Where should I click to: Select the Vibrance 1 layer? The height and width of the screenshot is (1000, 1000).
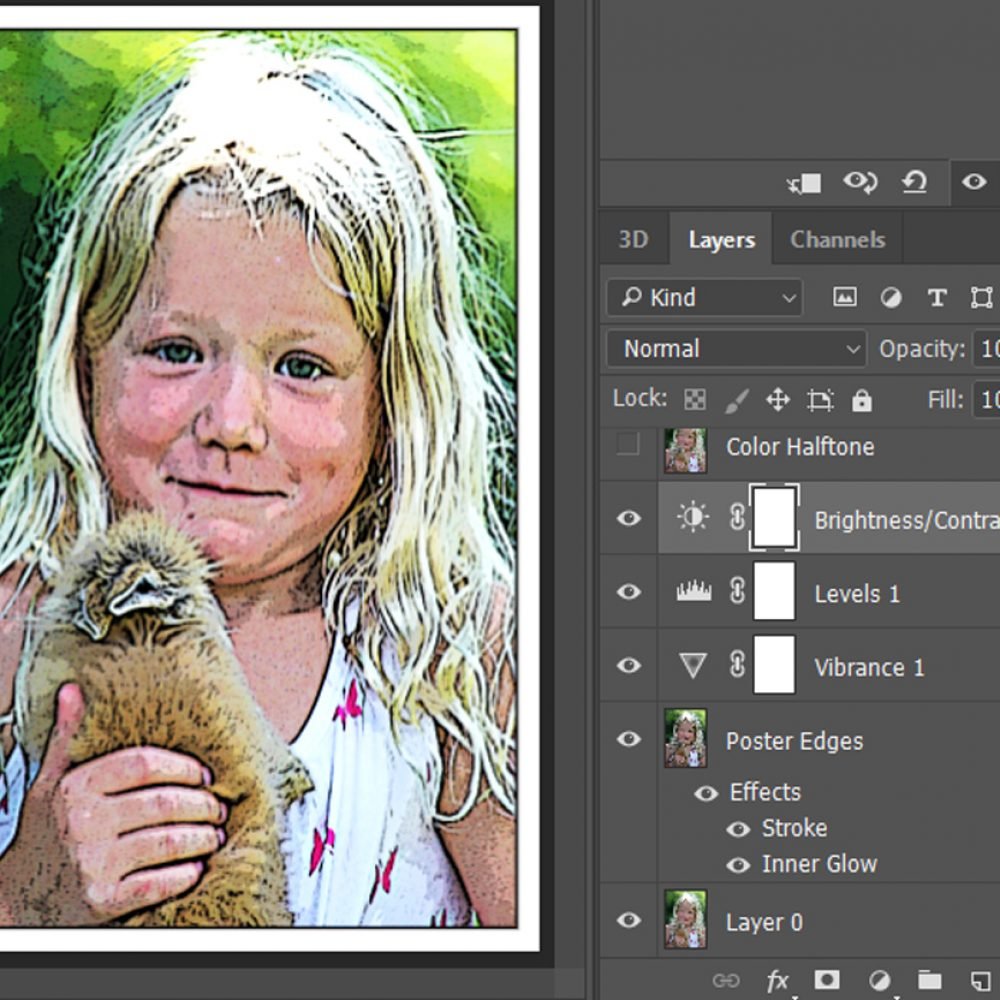pyautogui.click(x=869, y=666)
